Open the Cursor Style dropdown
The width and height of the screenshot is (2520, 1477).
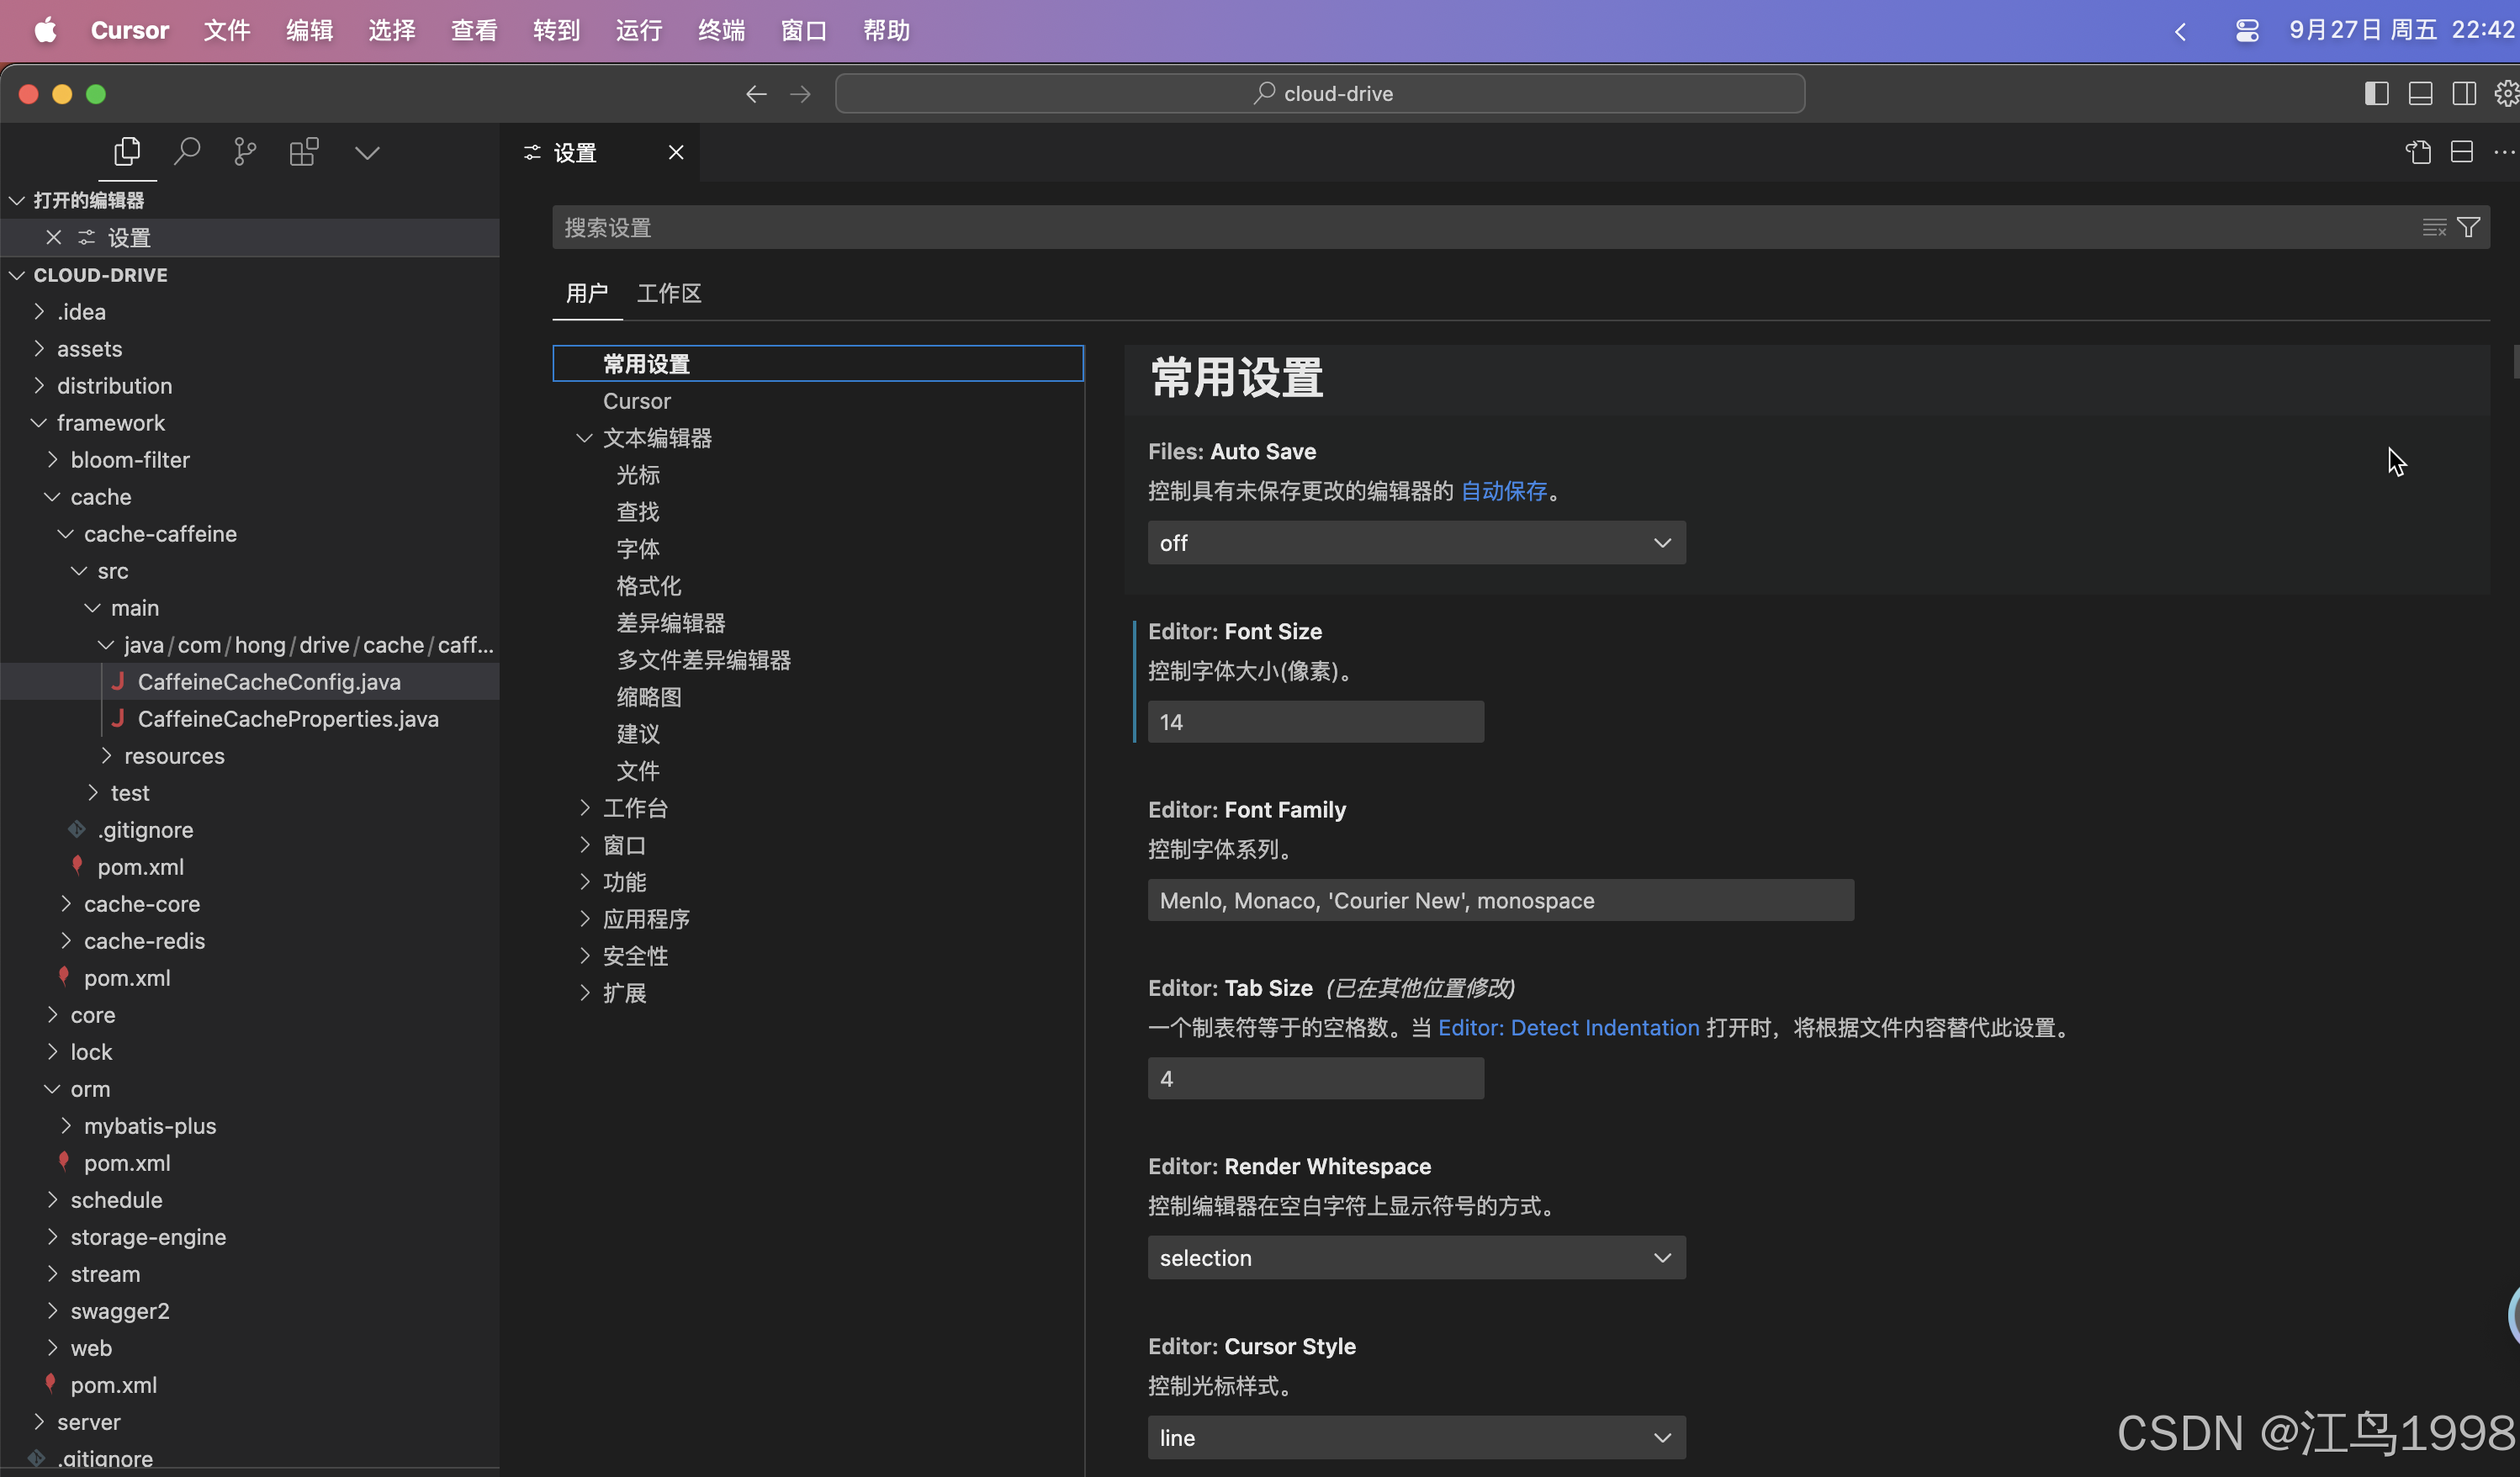[x=1416, y=1438]
